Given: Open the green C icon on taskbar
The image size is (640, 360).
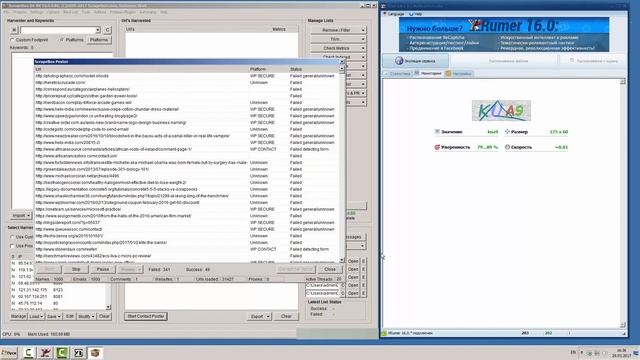Looking at the screenshot, I should (x=62, y=353).
